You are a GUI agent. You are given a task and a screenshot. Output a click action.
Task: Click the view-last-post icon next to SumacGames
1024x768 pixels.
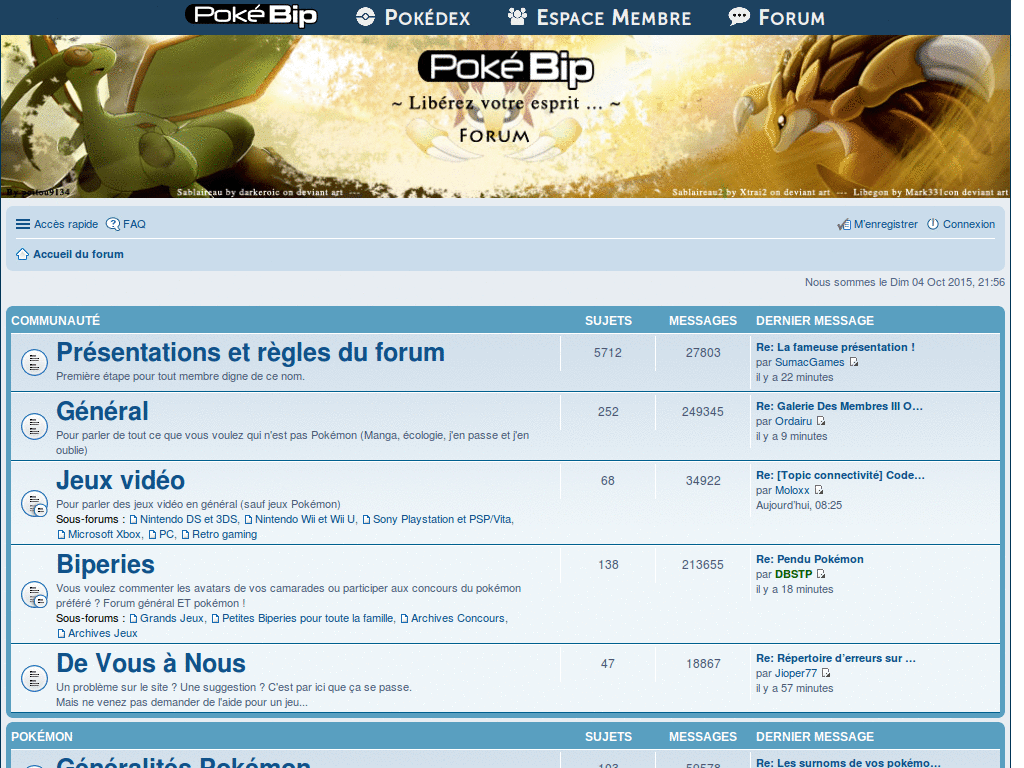point(853,362)
